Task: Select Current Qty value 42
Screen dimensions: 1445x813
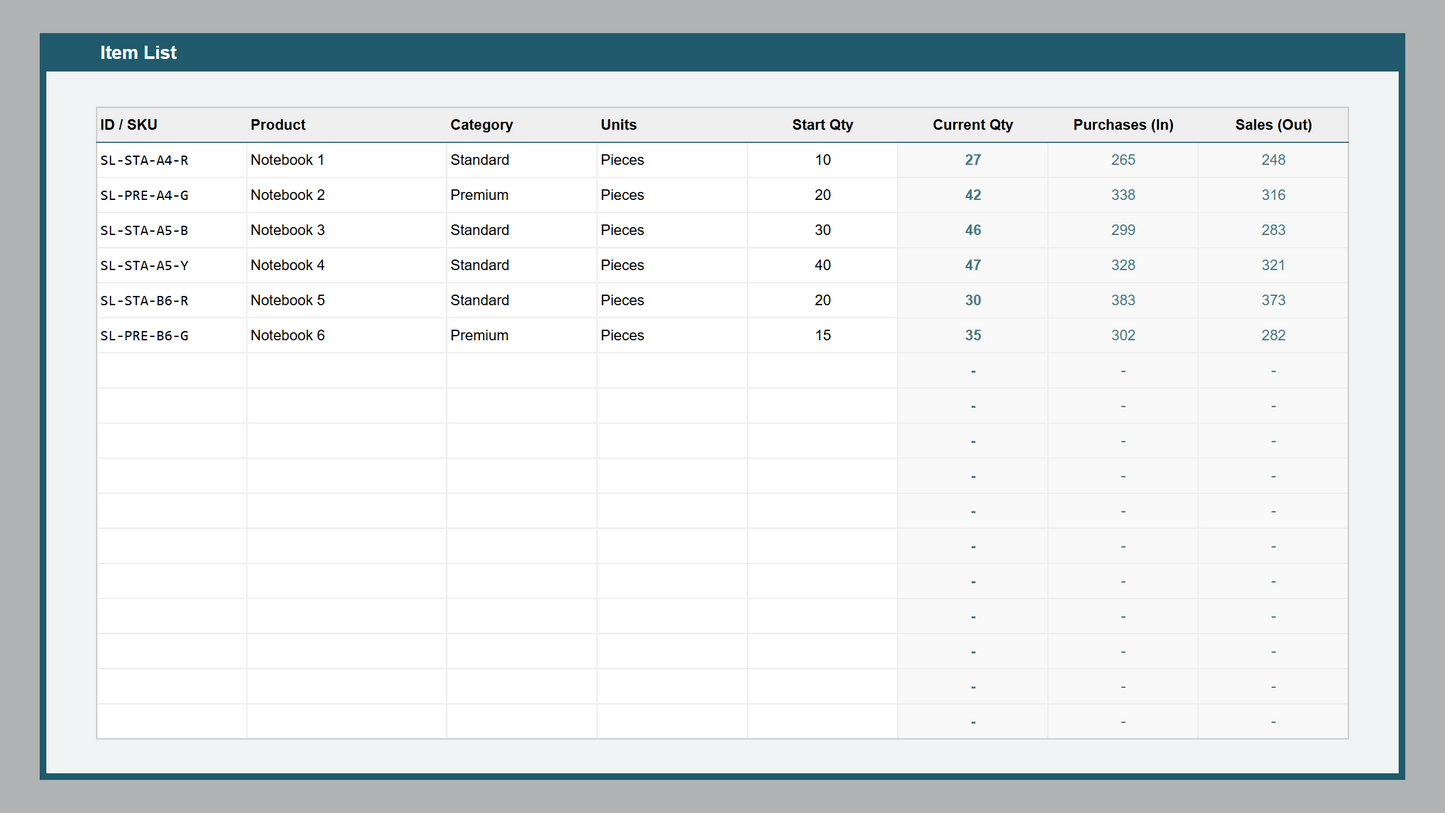Action: tap(972, 195)
